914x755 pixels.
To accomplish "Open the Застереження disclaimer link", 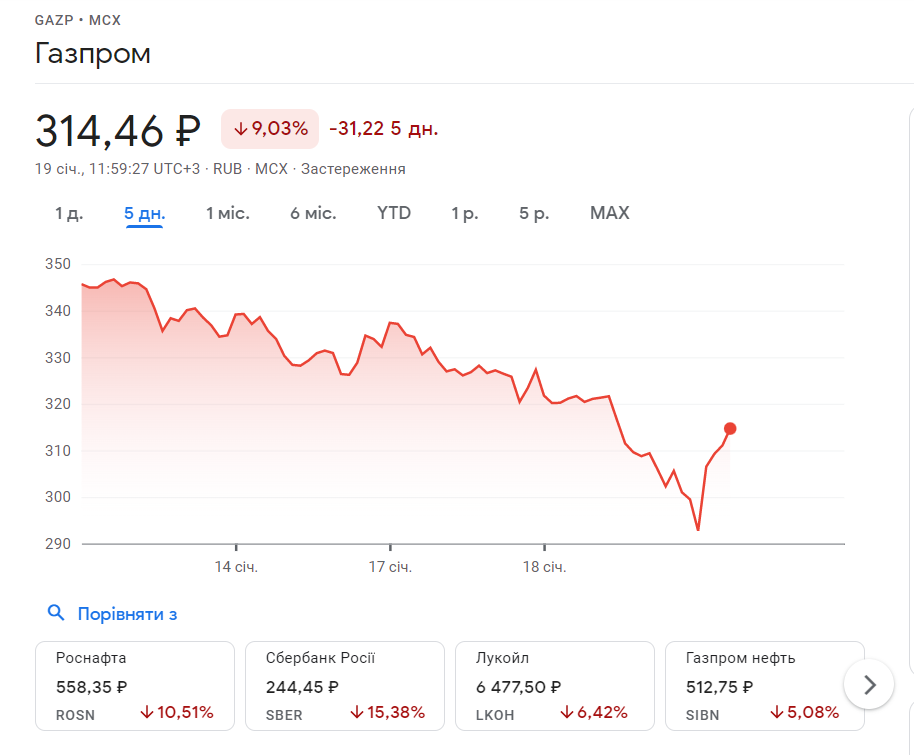I will pyautogui.click(x=353, y=169).
